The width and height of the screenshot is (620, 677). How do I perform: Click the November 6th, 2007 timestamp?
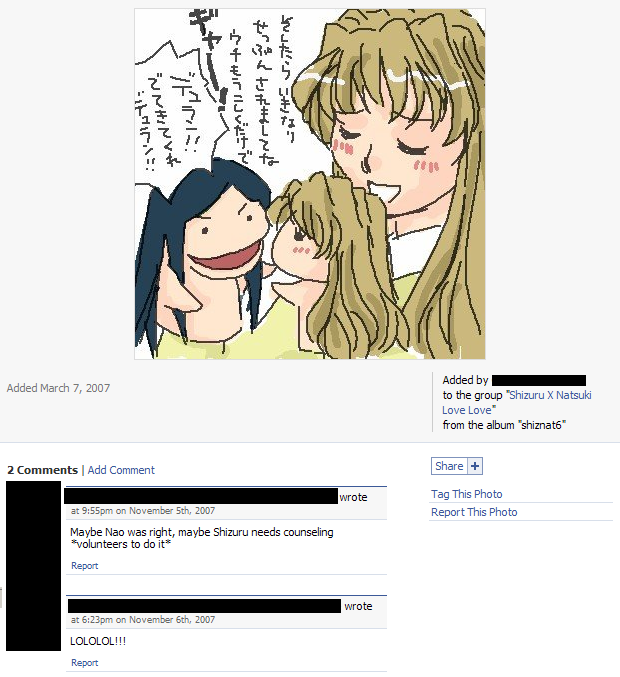click(x=143, y=620)
